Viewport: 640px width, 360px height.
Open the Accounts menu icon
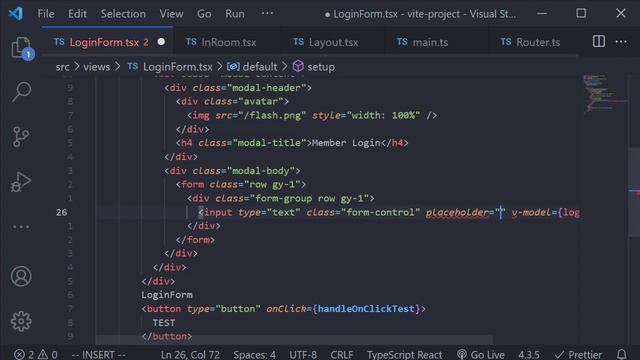tap(21, 276)
